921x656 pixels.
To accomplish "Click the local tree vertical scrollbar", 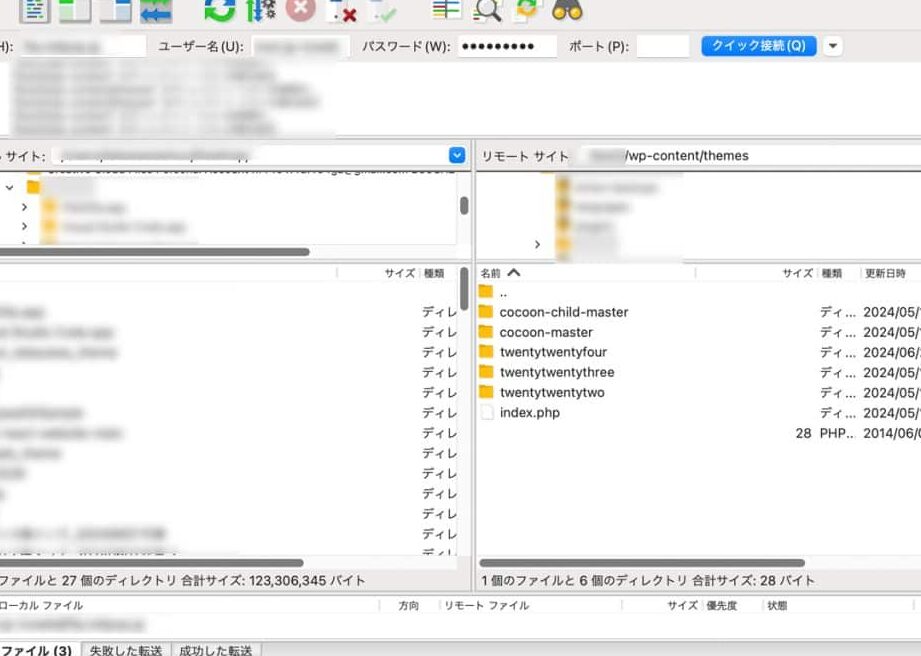I will (x=464, y=206).
